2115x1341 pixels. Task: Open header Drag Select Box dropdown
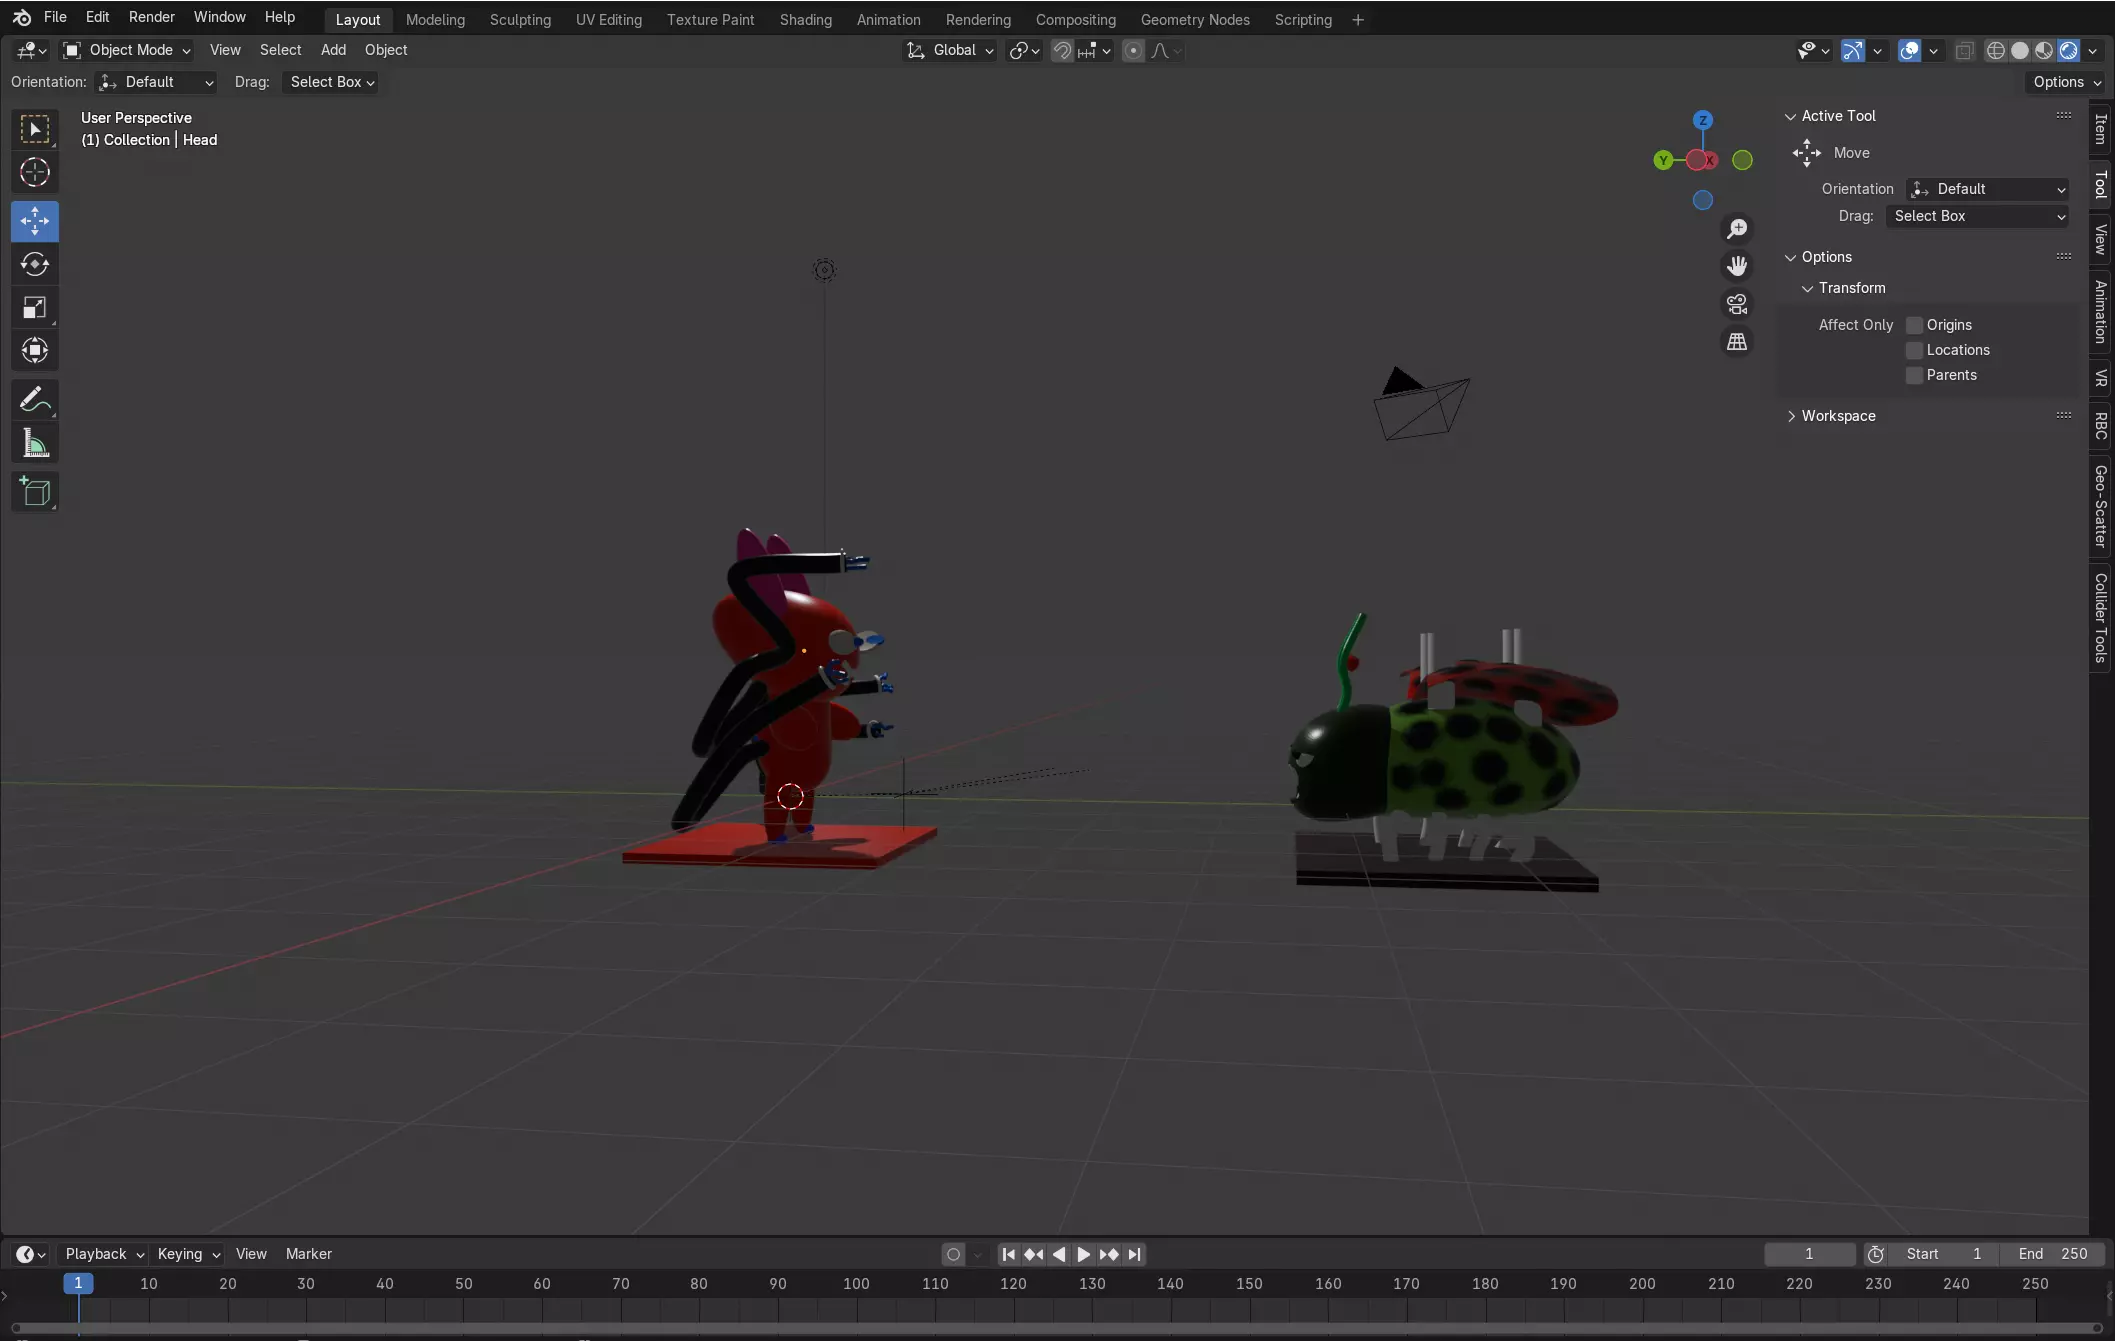[x=332, y=82]
